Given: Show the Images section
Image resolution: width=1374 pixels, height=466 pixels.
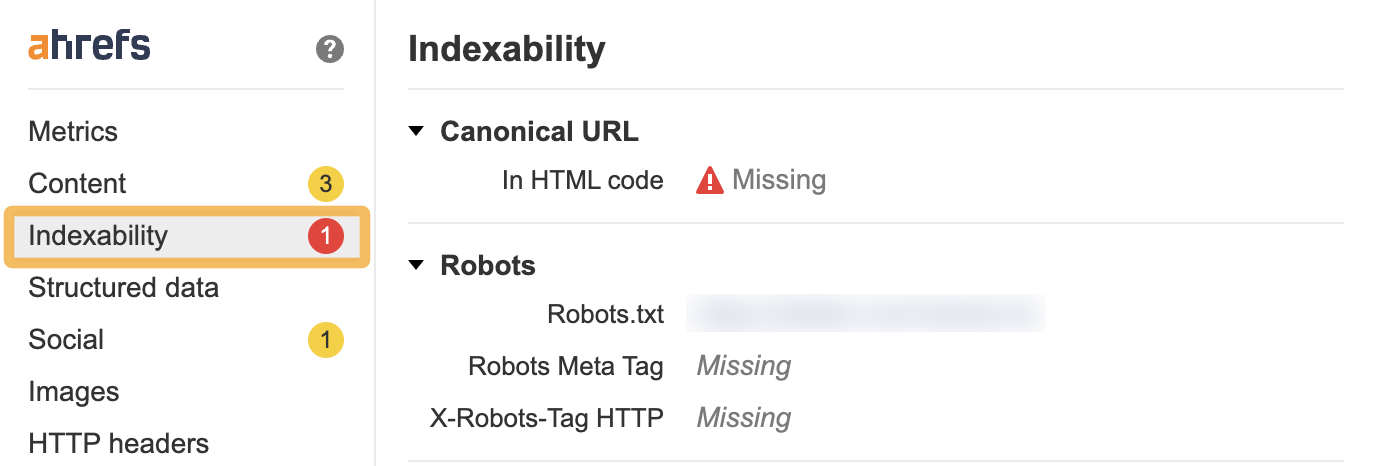Looking at the screenshot, I should point(74,392).
